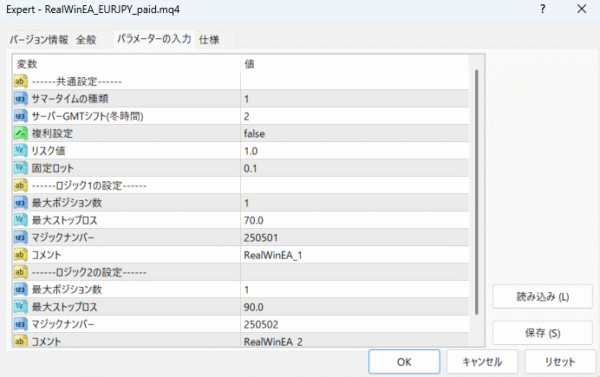Click the icon beside リスク値
The height and width of the screenshot is (377, 600).
click(20, 151)
